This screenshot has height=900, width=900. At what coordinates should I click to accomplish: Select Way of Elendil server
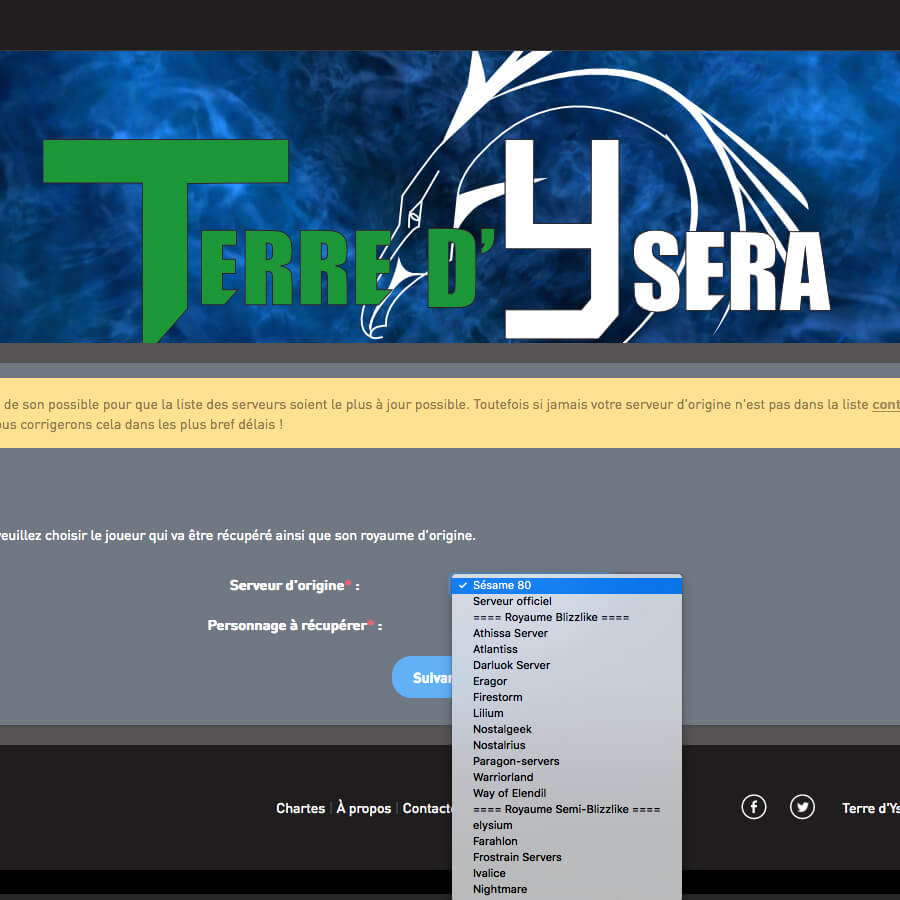567,793
